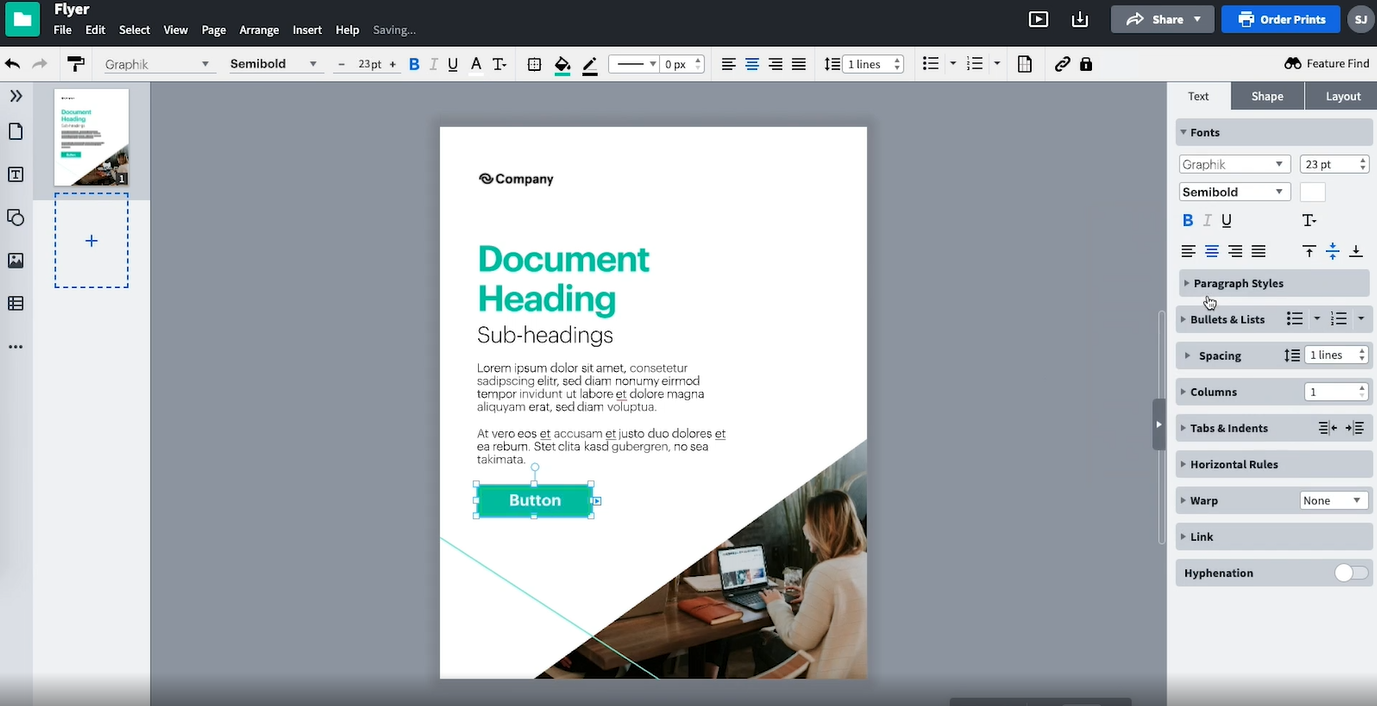Select the Text tool in the left sidebar
Viewport: 1377px width, 706px height.
click(x=15, y=174)
